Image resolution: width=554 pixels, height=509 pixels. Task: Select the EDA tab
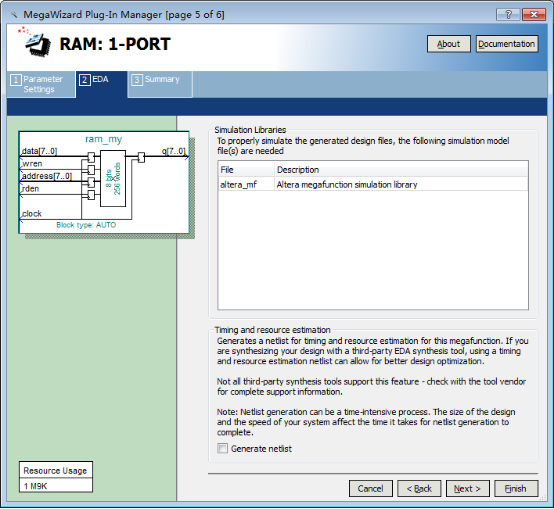coord(101,84)
